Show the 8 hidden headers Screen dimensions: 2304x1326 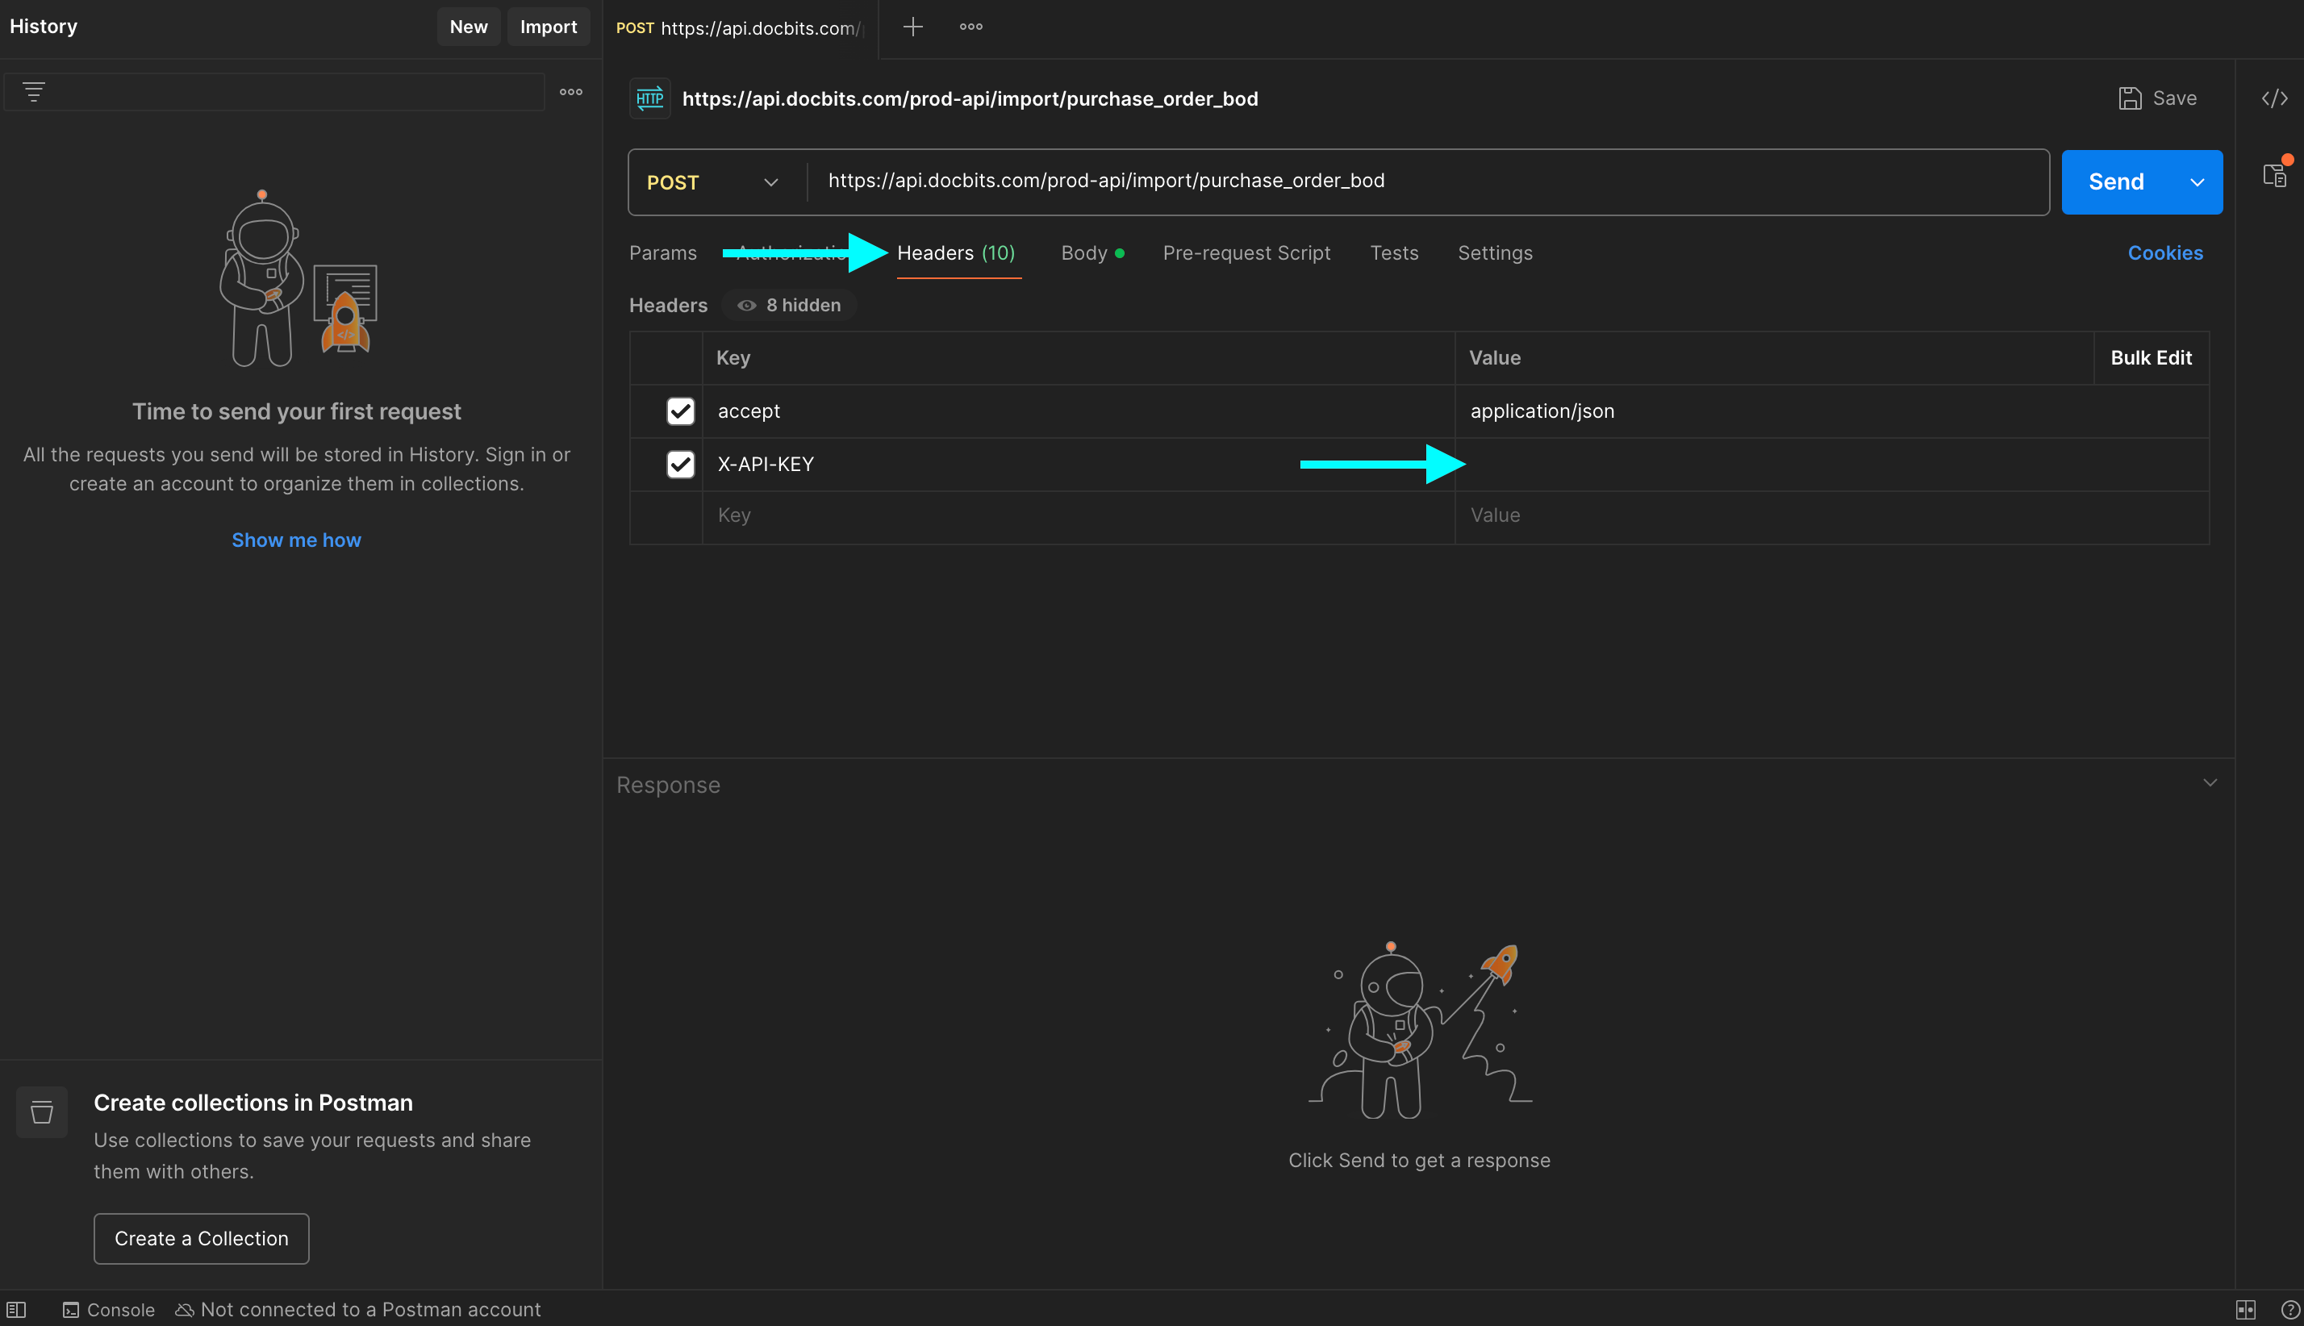(789, 305)
